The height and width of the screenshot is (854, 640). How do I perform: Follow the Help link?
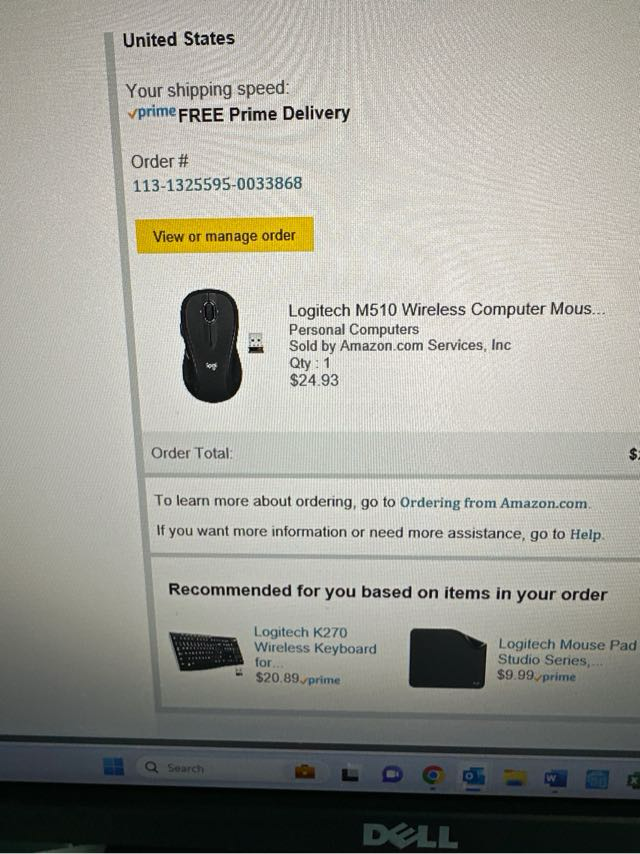pyautogui.click(x=586, y=534)
